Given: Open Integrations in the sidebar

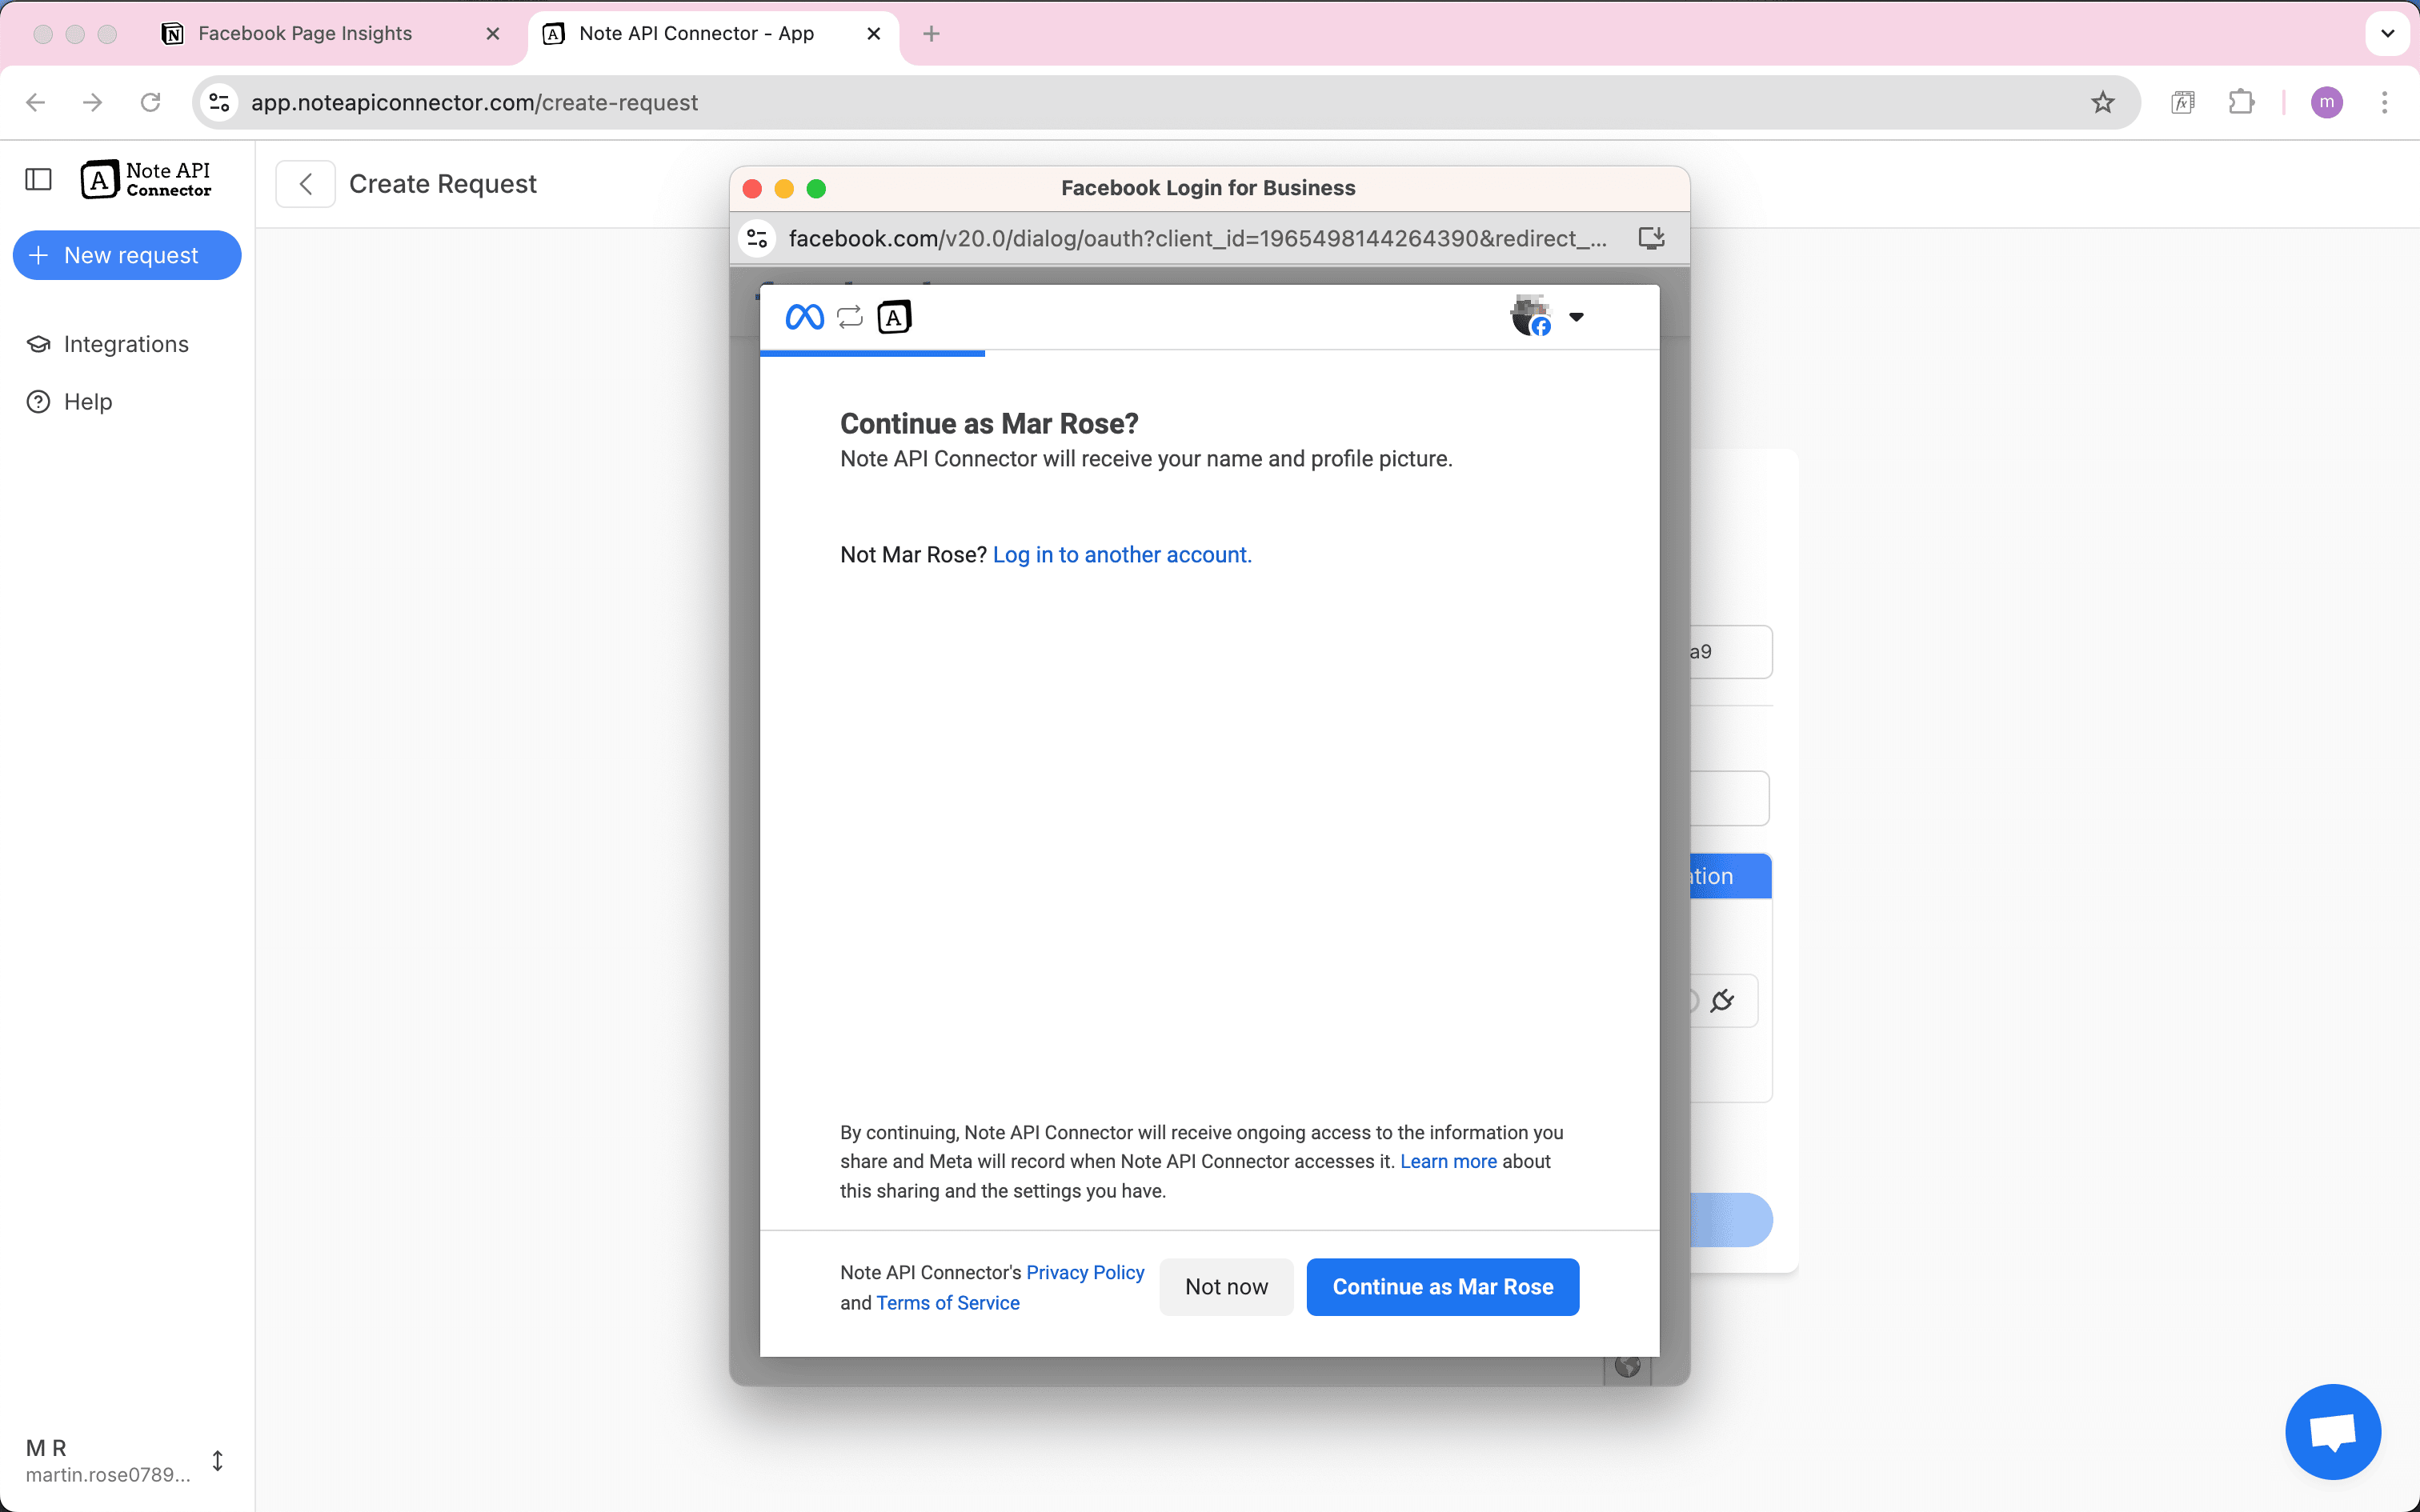Looking at the screenshot, I should [x=108, y=344].
